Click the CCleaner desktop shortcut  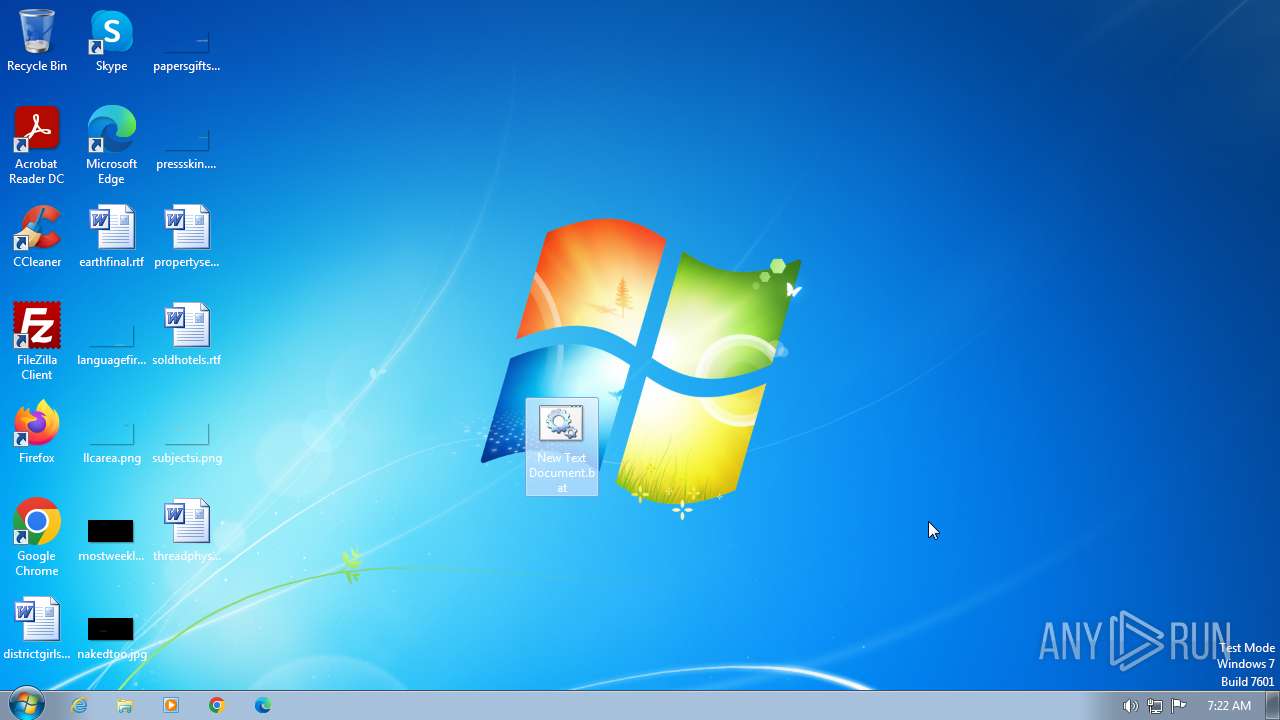point(37,238)
